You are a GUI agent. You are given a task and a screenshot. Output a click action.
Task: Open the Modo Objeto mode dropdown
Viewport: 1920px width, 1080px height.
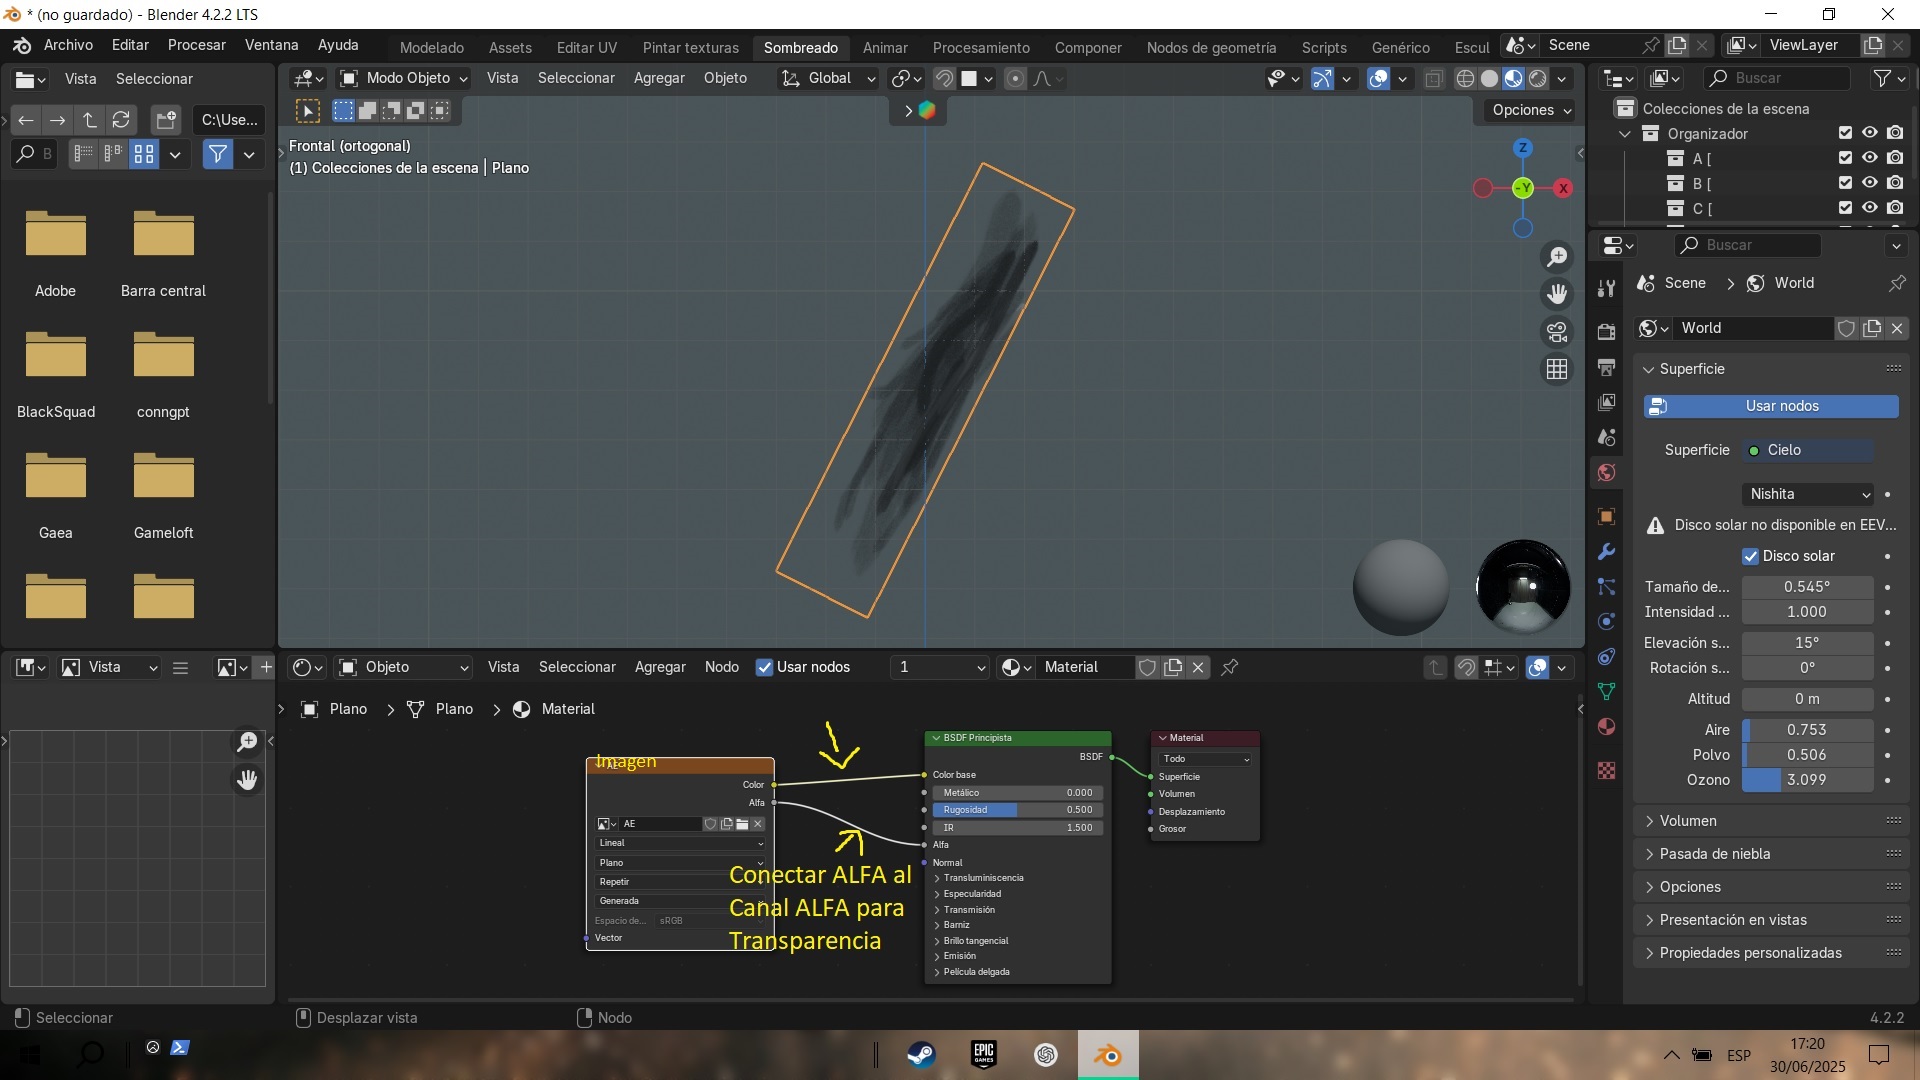pyautogui.click(x=403, y=78)
